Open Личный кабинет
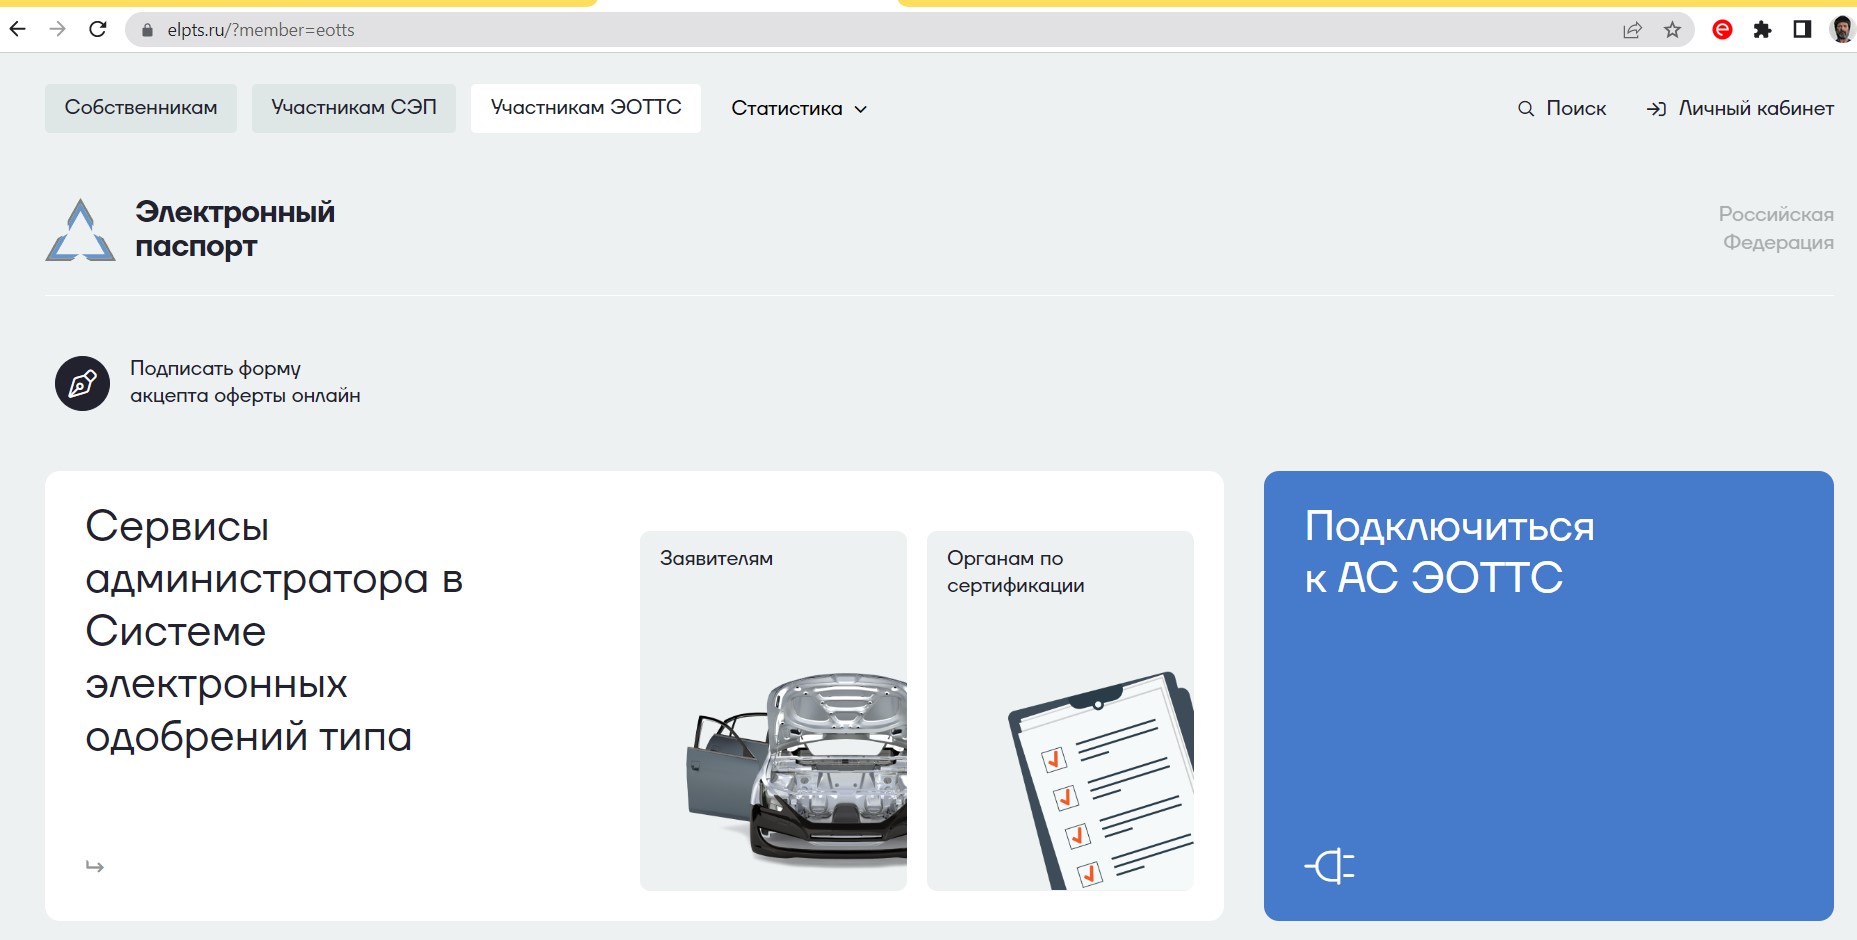 [1740, 108]
